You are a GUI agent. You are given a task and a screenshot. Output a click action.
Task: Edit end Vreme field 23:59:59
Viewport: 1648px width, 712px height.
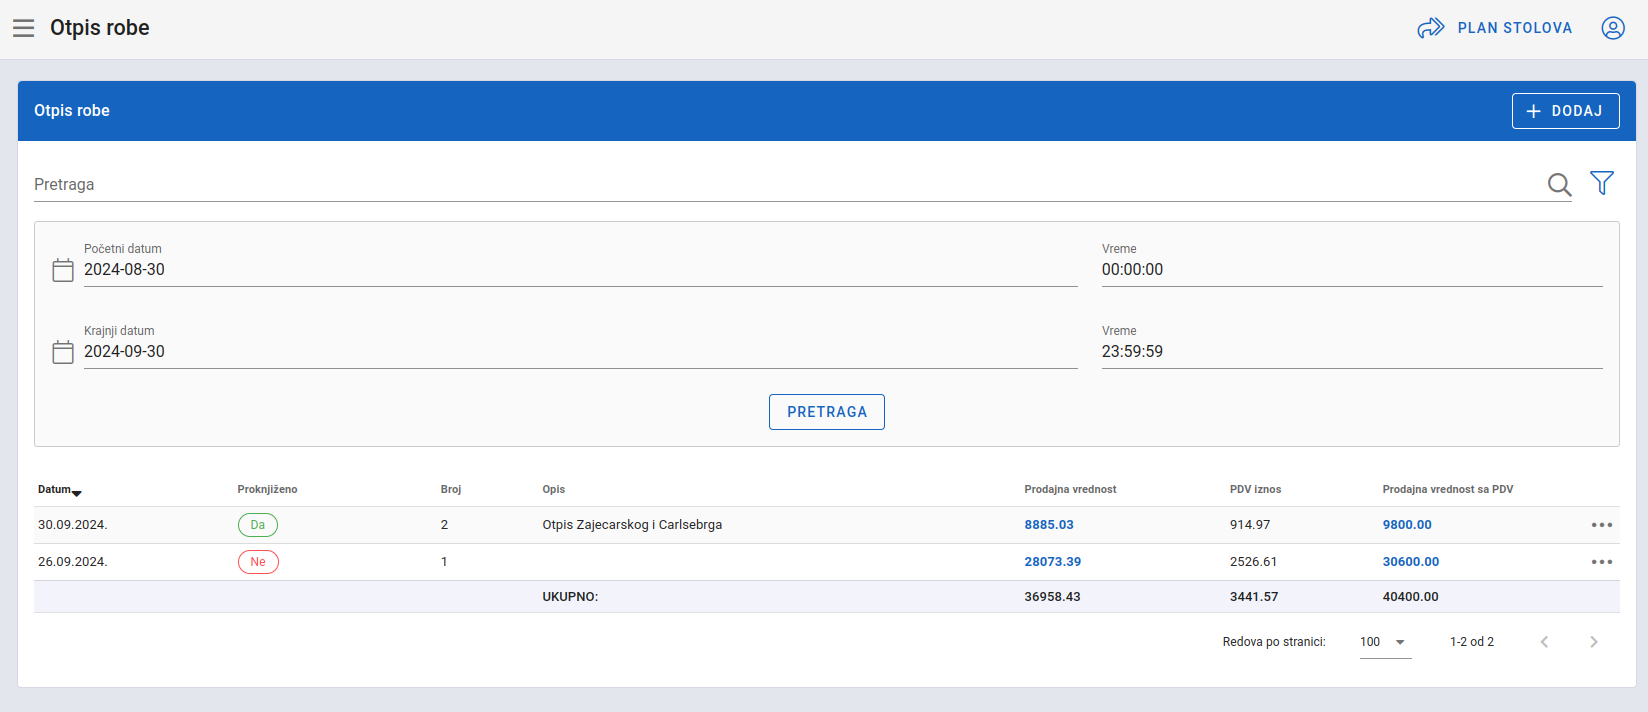(1352, 352)
